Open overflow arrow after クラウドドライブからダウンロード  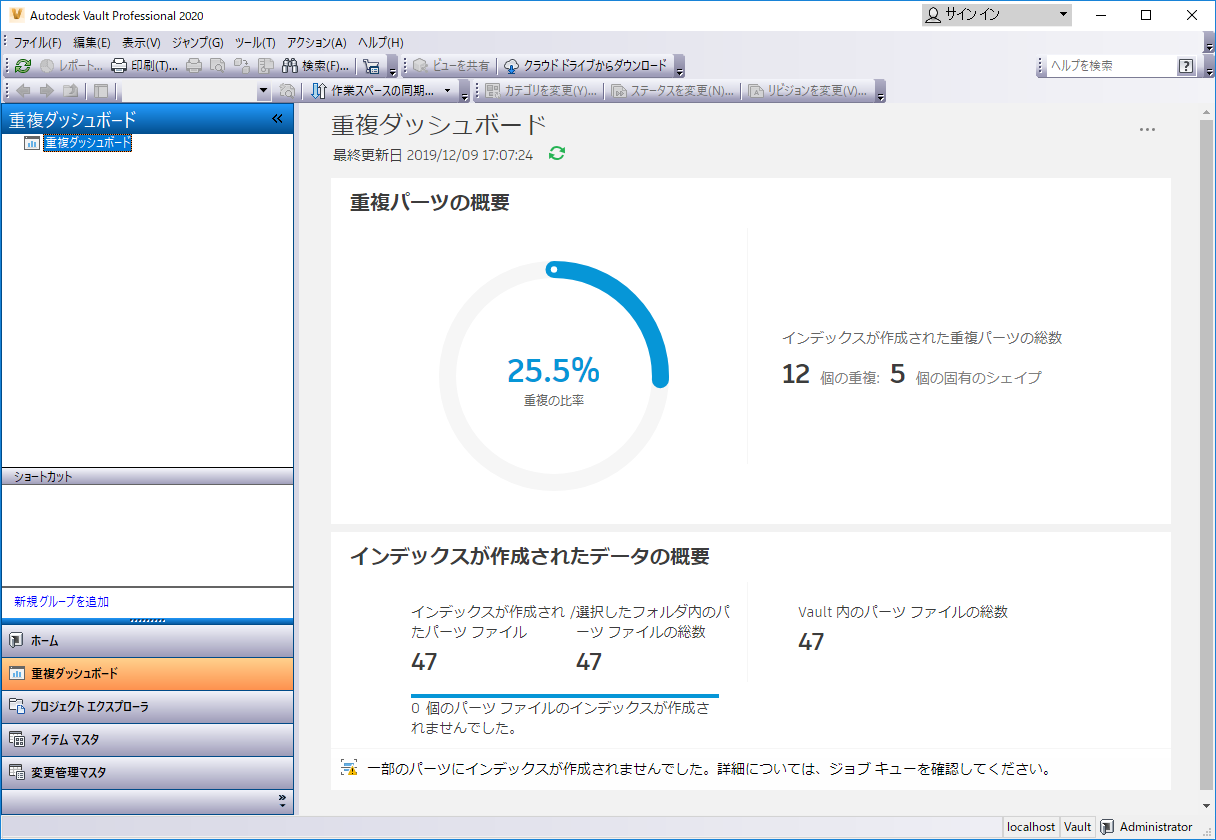[679, 68]
